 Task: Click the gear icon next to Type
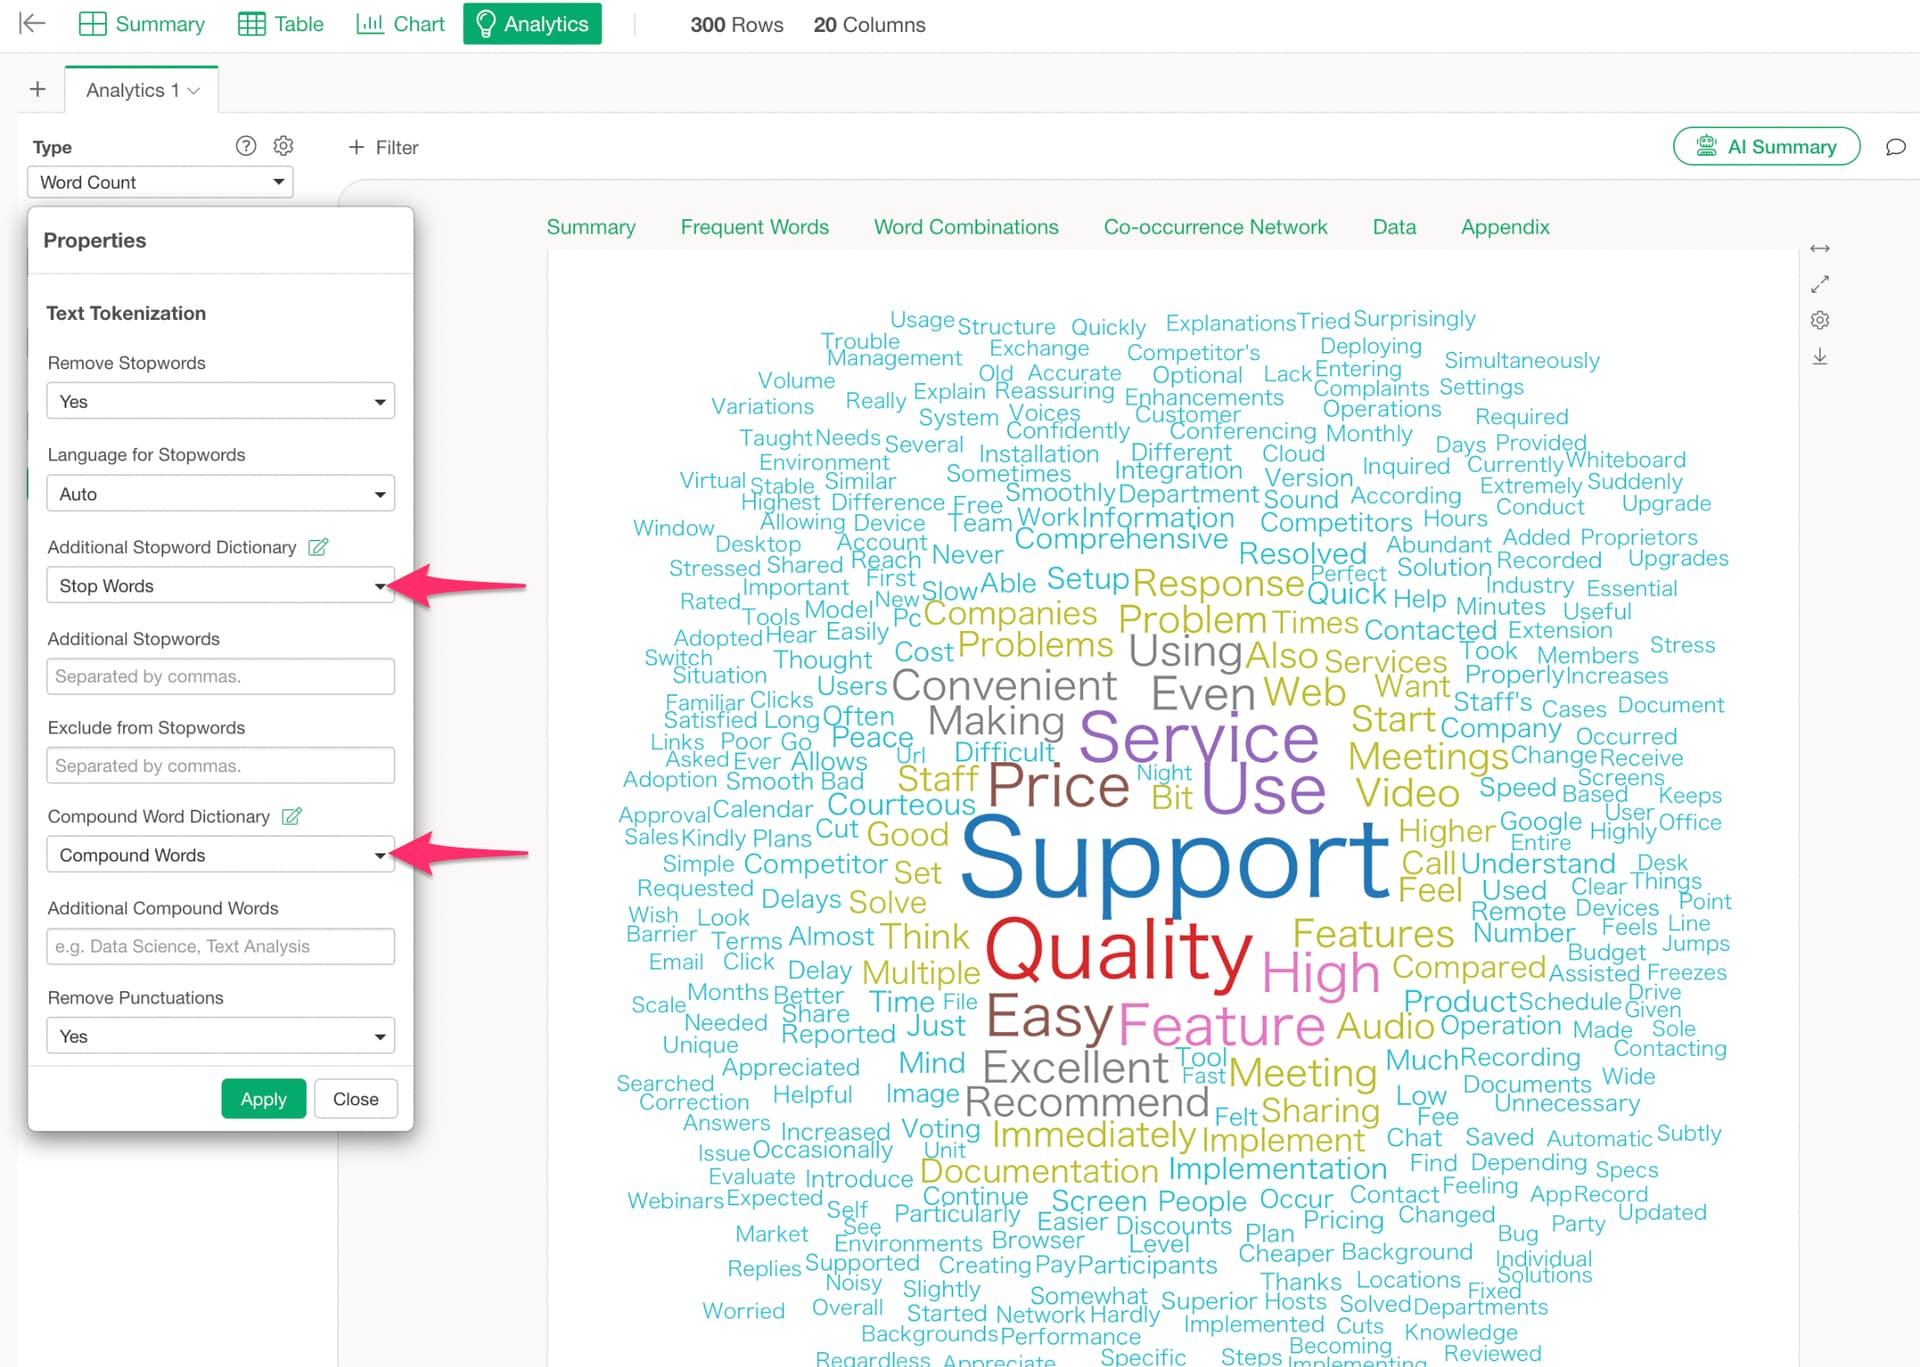tap(284, 146)
